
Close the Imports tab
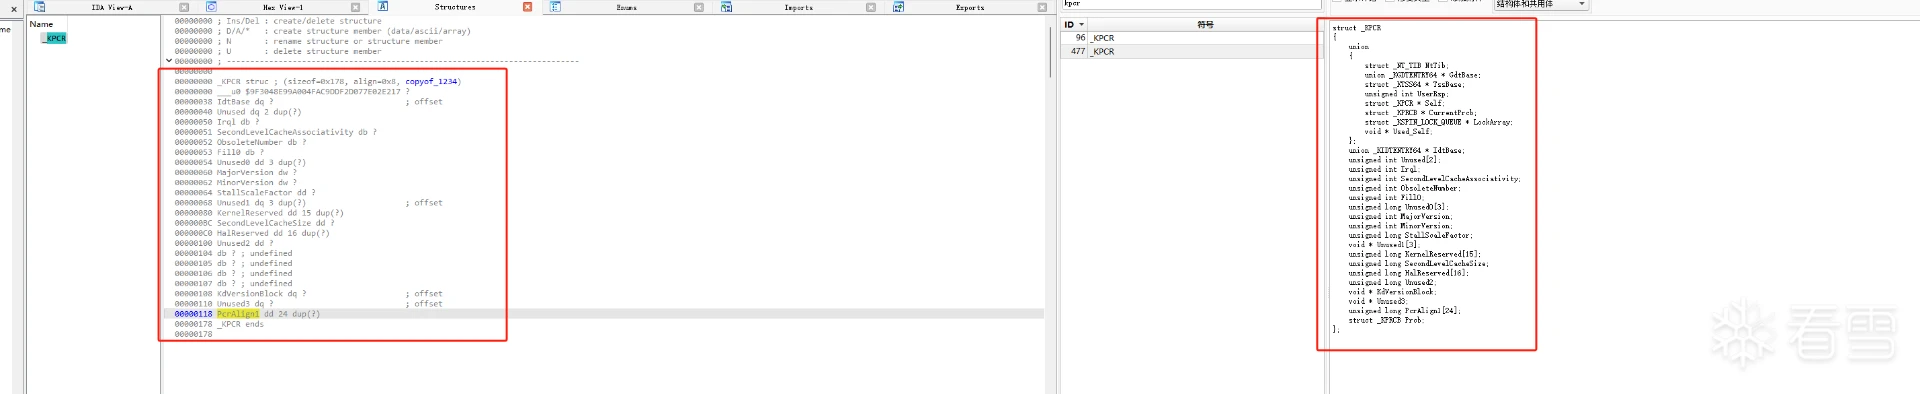[x=870, y=7]
